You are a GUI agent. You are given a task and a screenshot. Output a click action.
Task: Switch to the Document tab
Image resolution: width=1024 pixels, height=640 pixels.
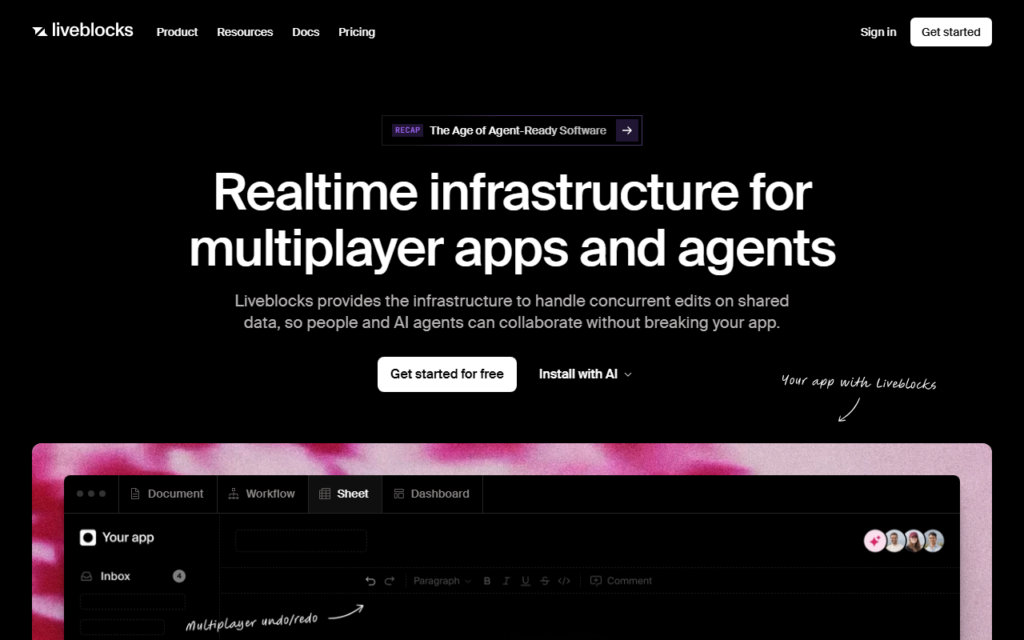pos(168,494)
